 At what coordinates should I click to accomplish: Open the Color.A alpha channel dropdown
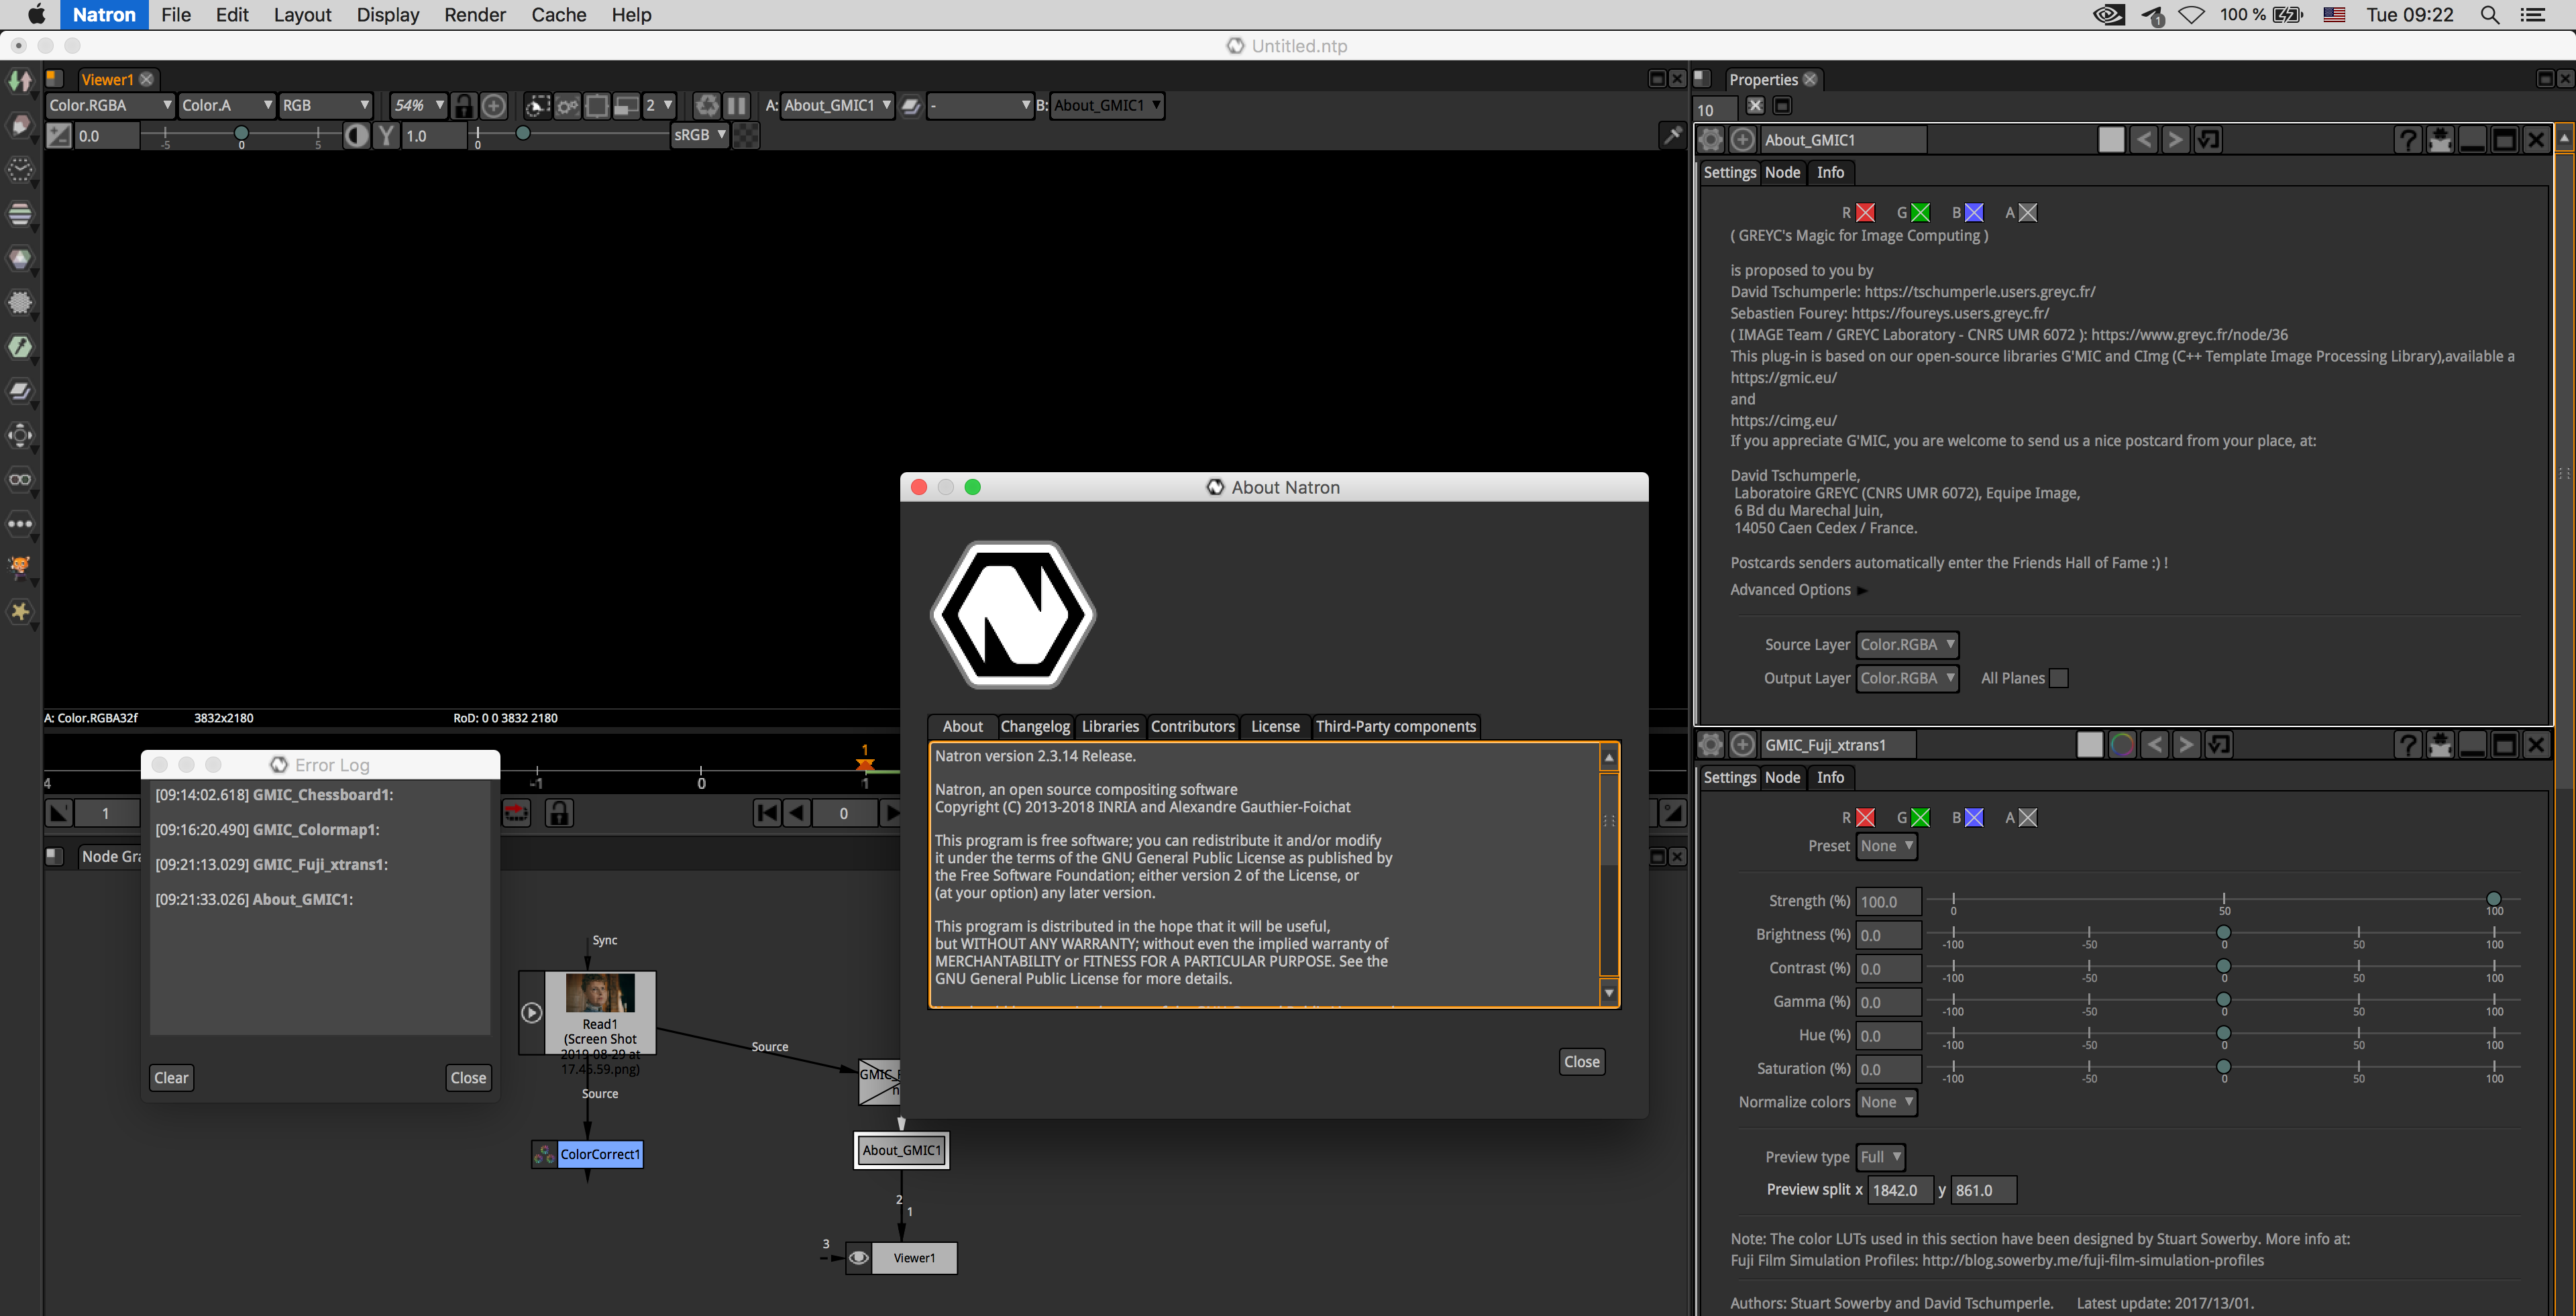point(227,106)
